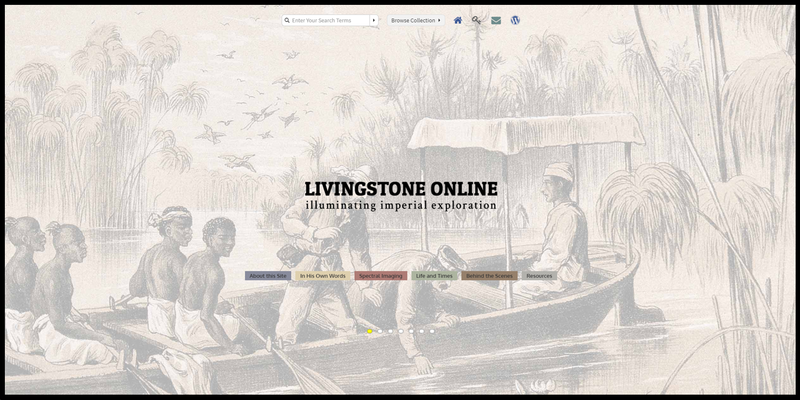Image resolution: width=800 pixels, height=400 pixels.
Task: Select the fourth slideshow dot
Action: pyautogui.click(x=401, y=331)
